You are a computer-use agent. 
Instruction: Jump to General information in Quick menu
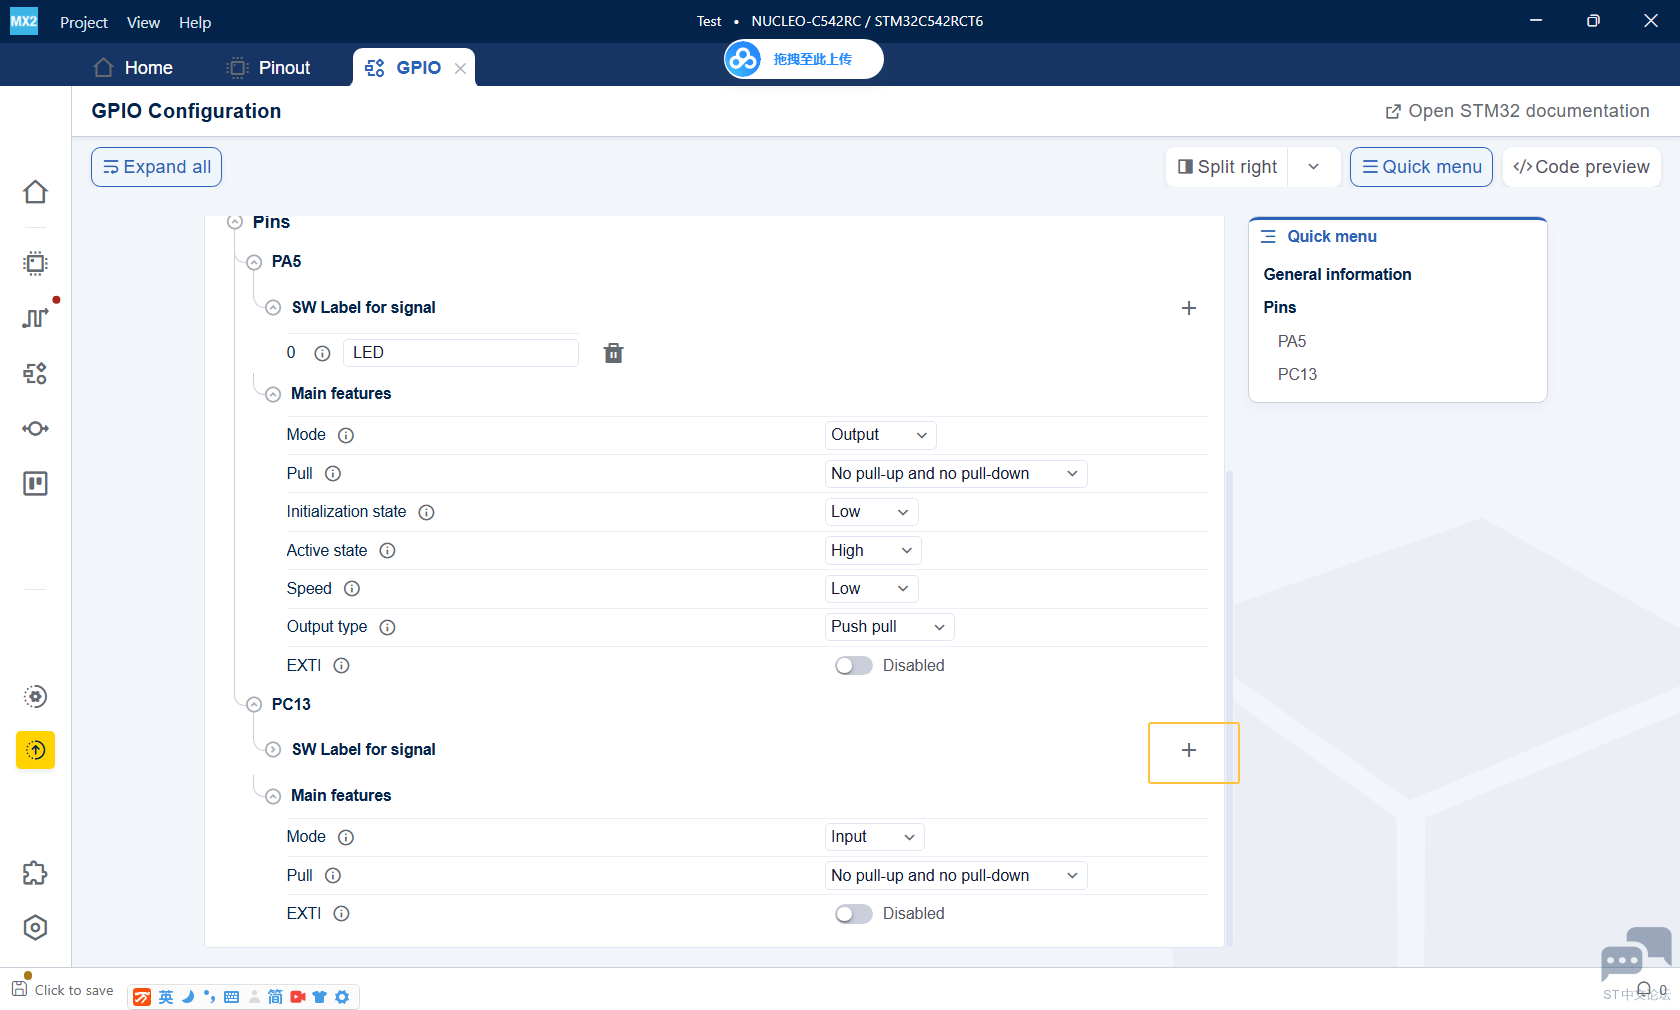point(1337,274)
